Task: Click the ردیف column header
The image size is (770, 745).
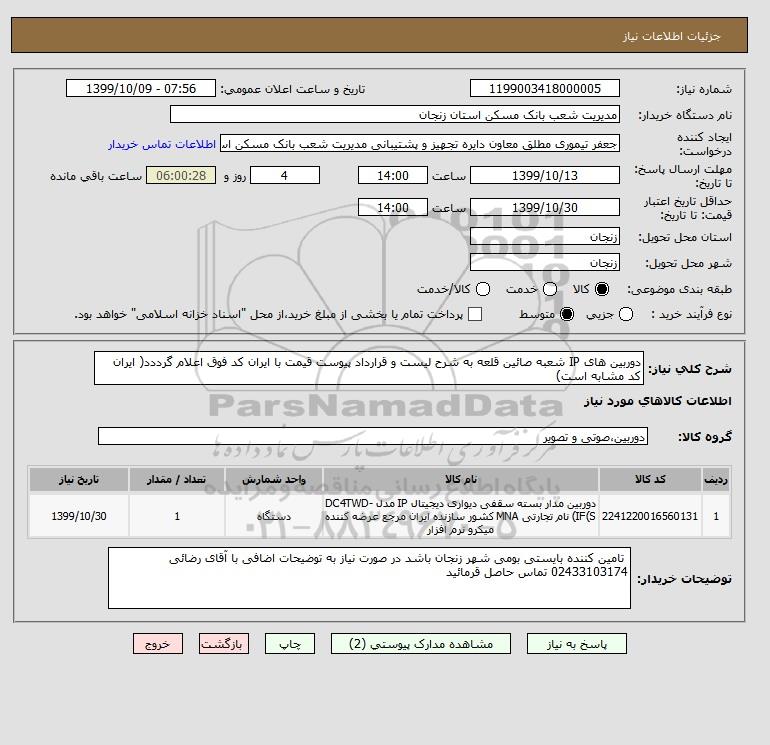Action: click(716, 479)
